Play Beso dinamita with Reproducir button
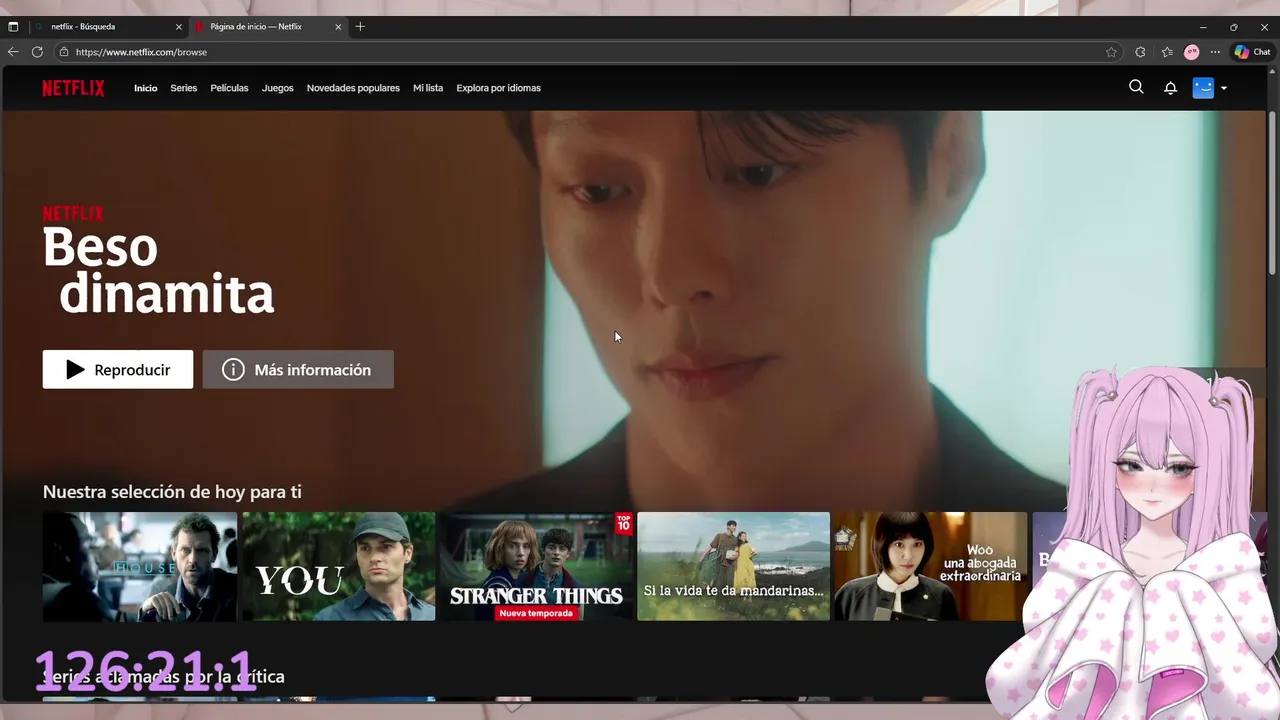The width and height of the screenshot is (1280, 720). [x=118, y=370]
